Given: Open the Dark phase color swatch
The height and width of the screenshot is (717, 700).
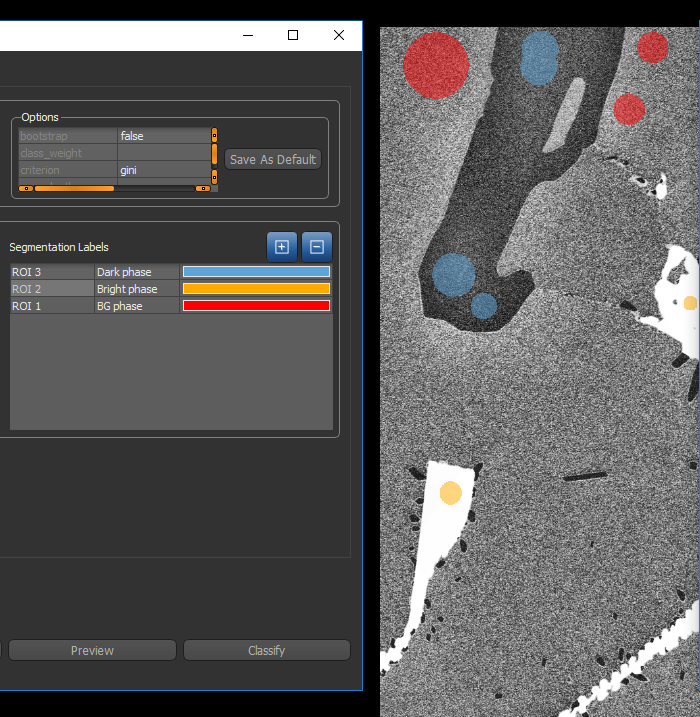Looking at the screenshot, I should point(256,272).
